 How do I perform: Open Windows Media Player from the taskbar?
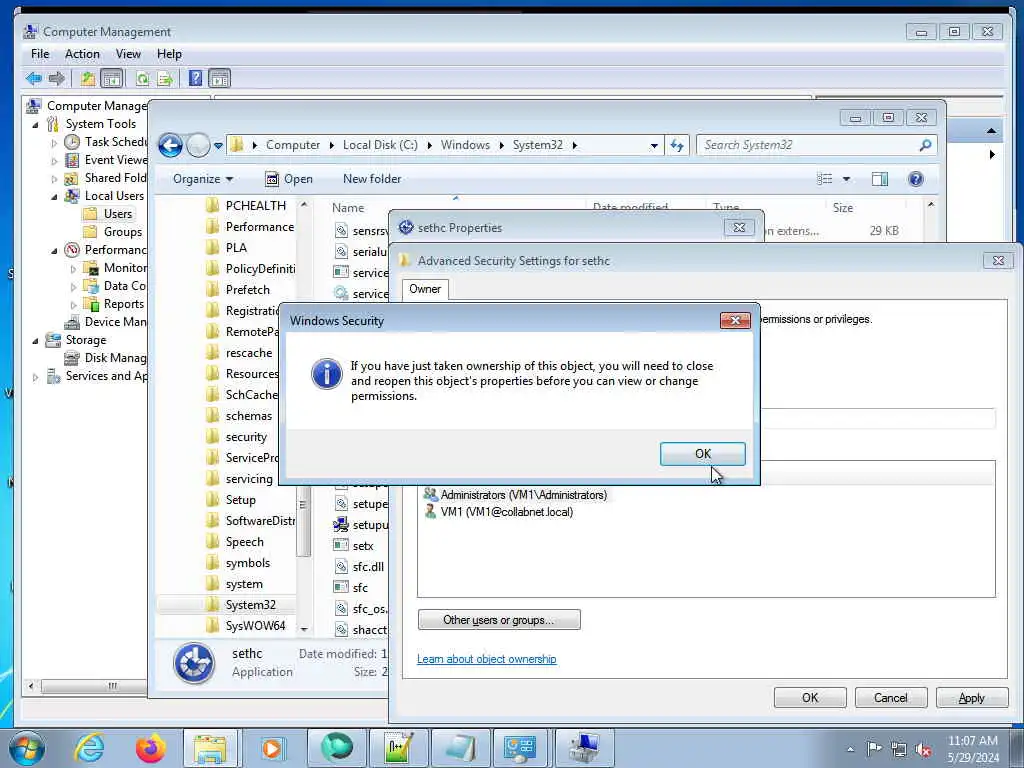pyautogui.click(x=272, y=748)
